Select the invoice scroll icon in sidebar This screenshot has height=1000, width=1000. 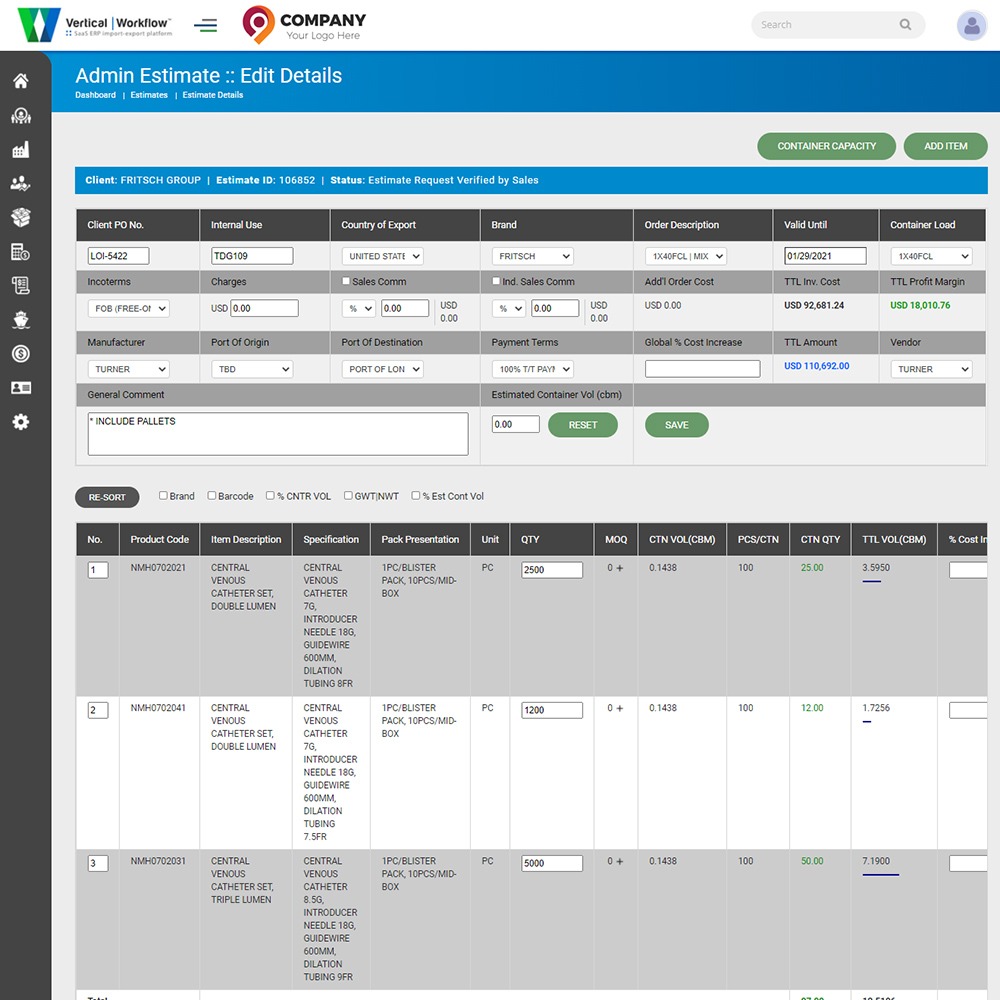(x=21, y=285)
